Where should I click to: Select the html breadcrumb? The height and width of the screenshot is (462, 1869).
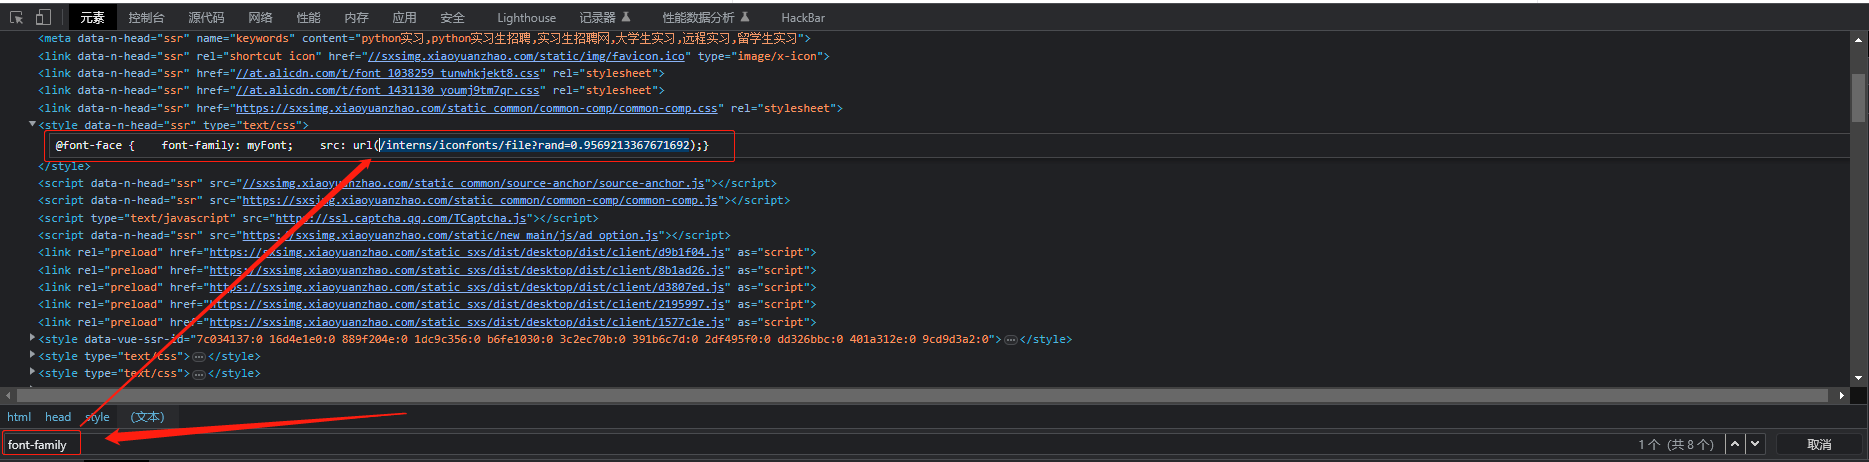19,417
